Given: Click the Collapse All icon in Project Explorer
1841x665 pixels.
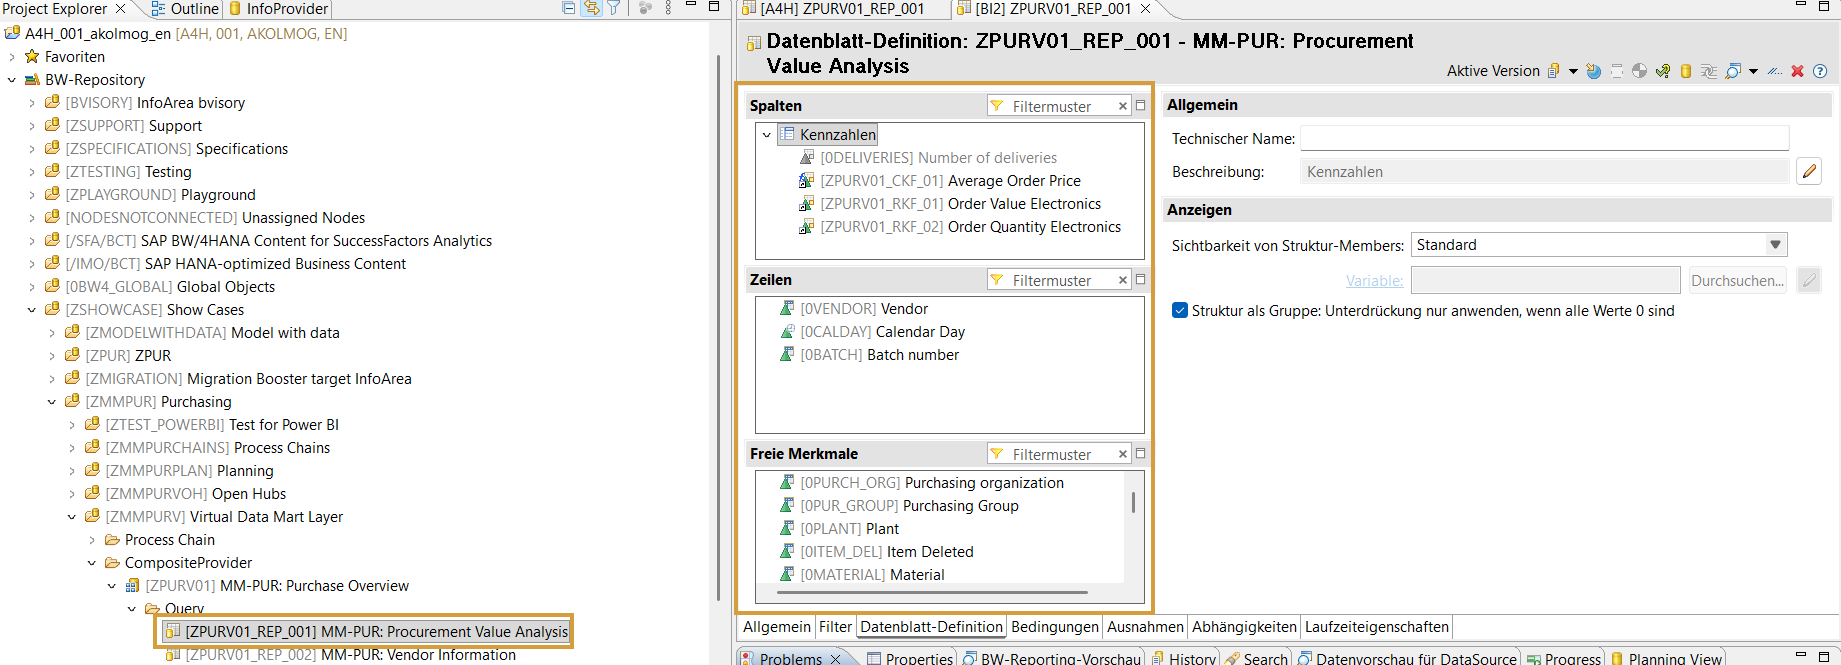Looking at the screenshot, I should coord(569,8).
